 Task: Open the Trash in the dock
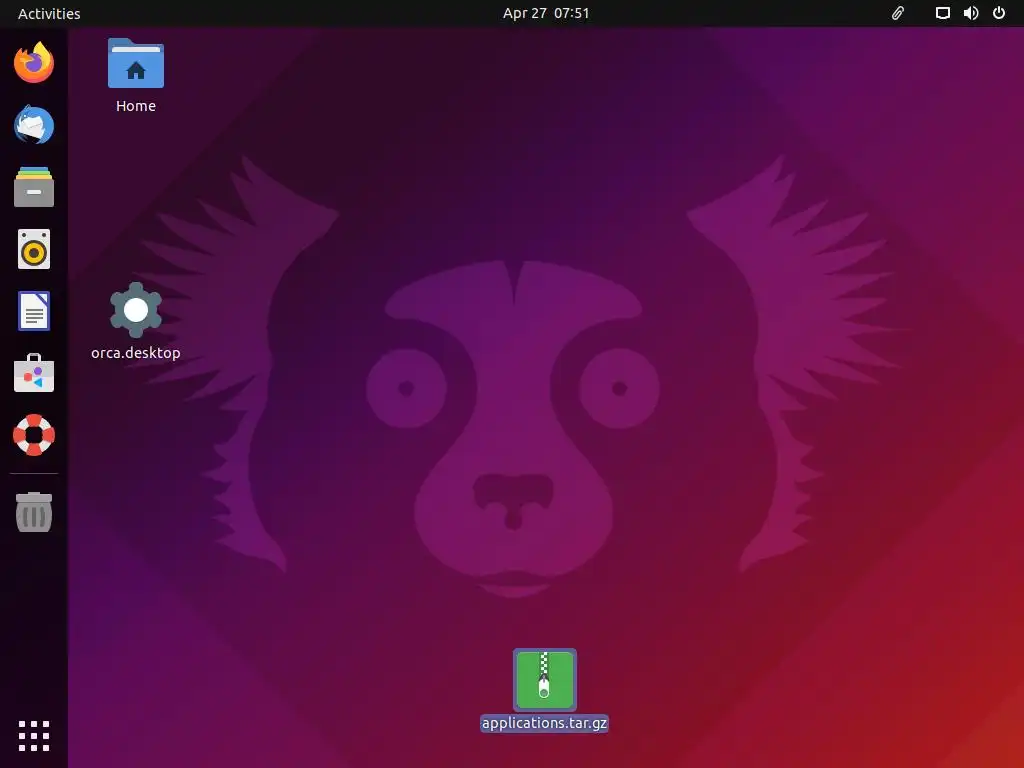pos(34,512)
